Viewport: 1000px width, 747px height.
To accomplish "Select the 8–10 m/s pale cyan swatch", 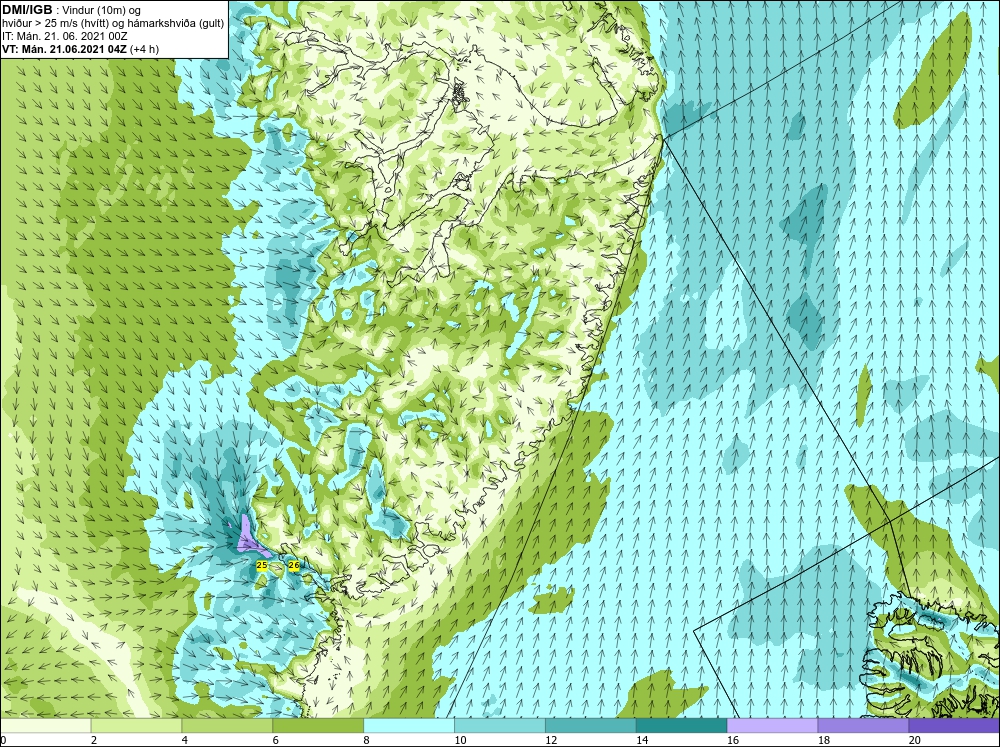I will pyautogui.click(x=409, y=725).
